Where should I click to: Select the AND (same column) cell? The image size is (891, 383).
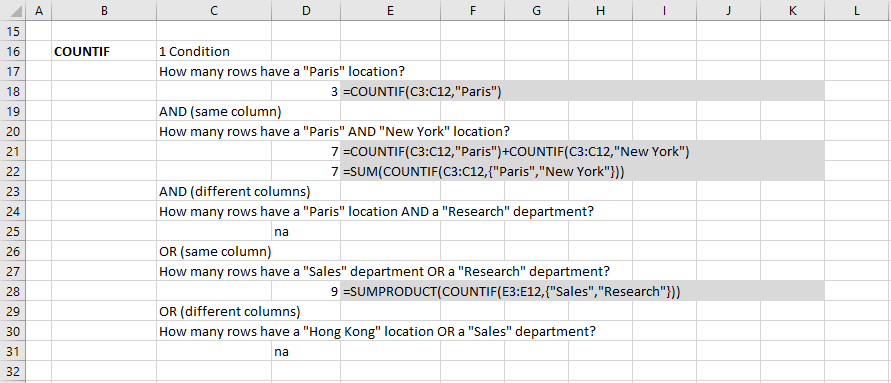(x=220, y=111)
